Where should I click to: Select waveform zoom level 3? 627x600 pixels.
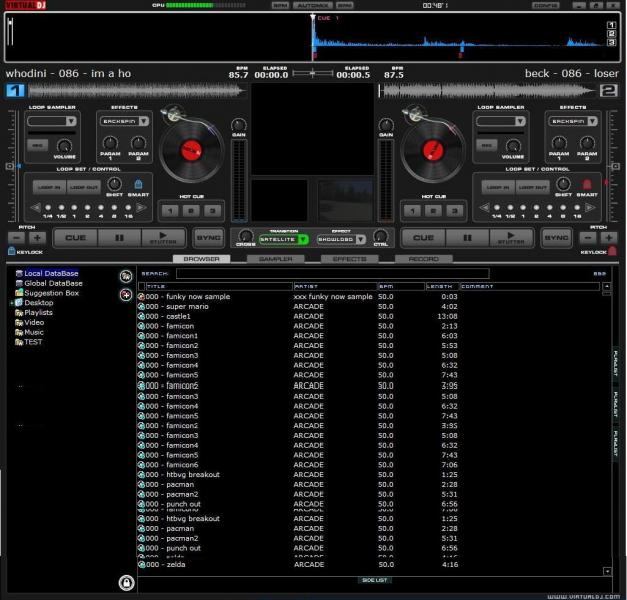point(611,43)
